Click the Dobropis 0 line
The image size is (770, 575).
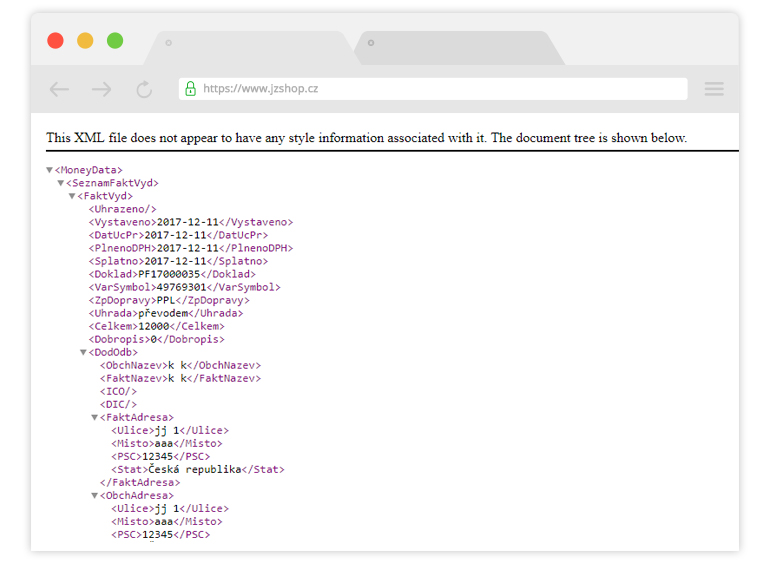[157, 339]
